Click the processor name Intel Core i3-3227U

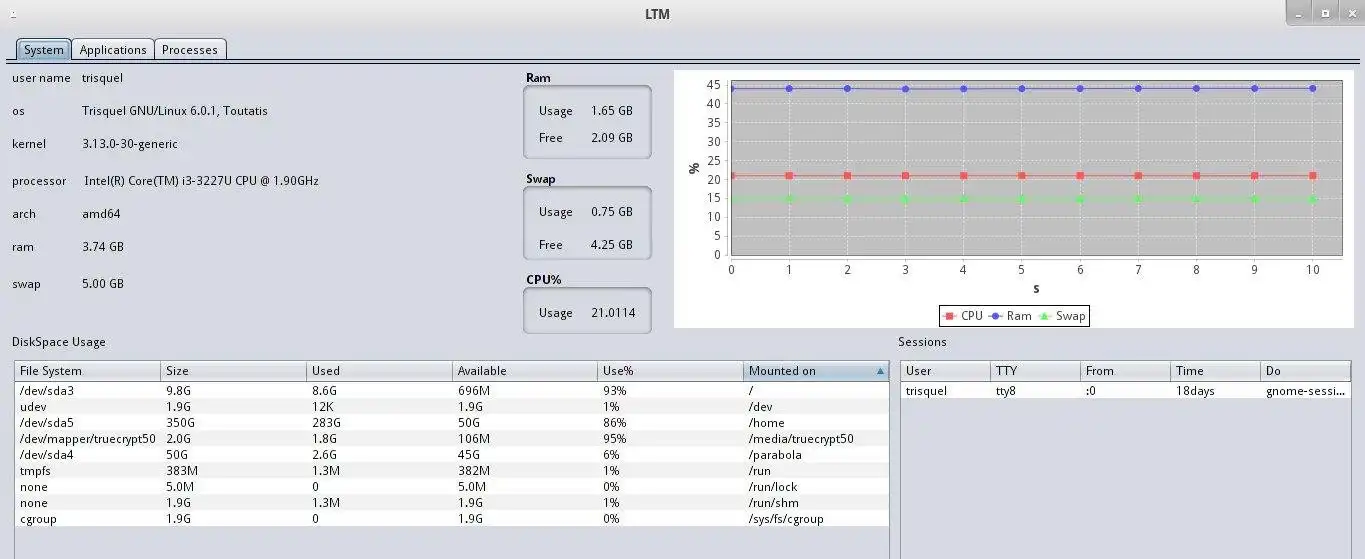click(x=201, y=181)
